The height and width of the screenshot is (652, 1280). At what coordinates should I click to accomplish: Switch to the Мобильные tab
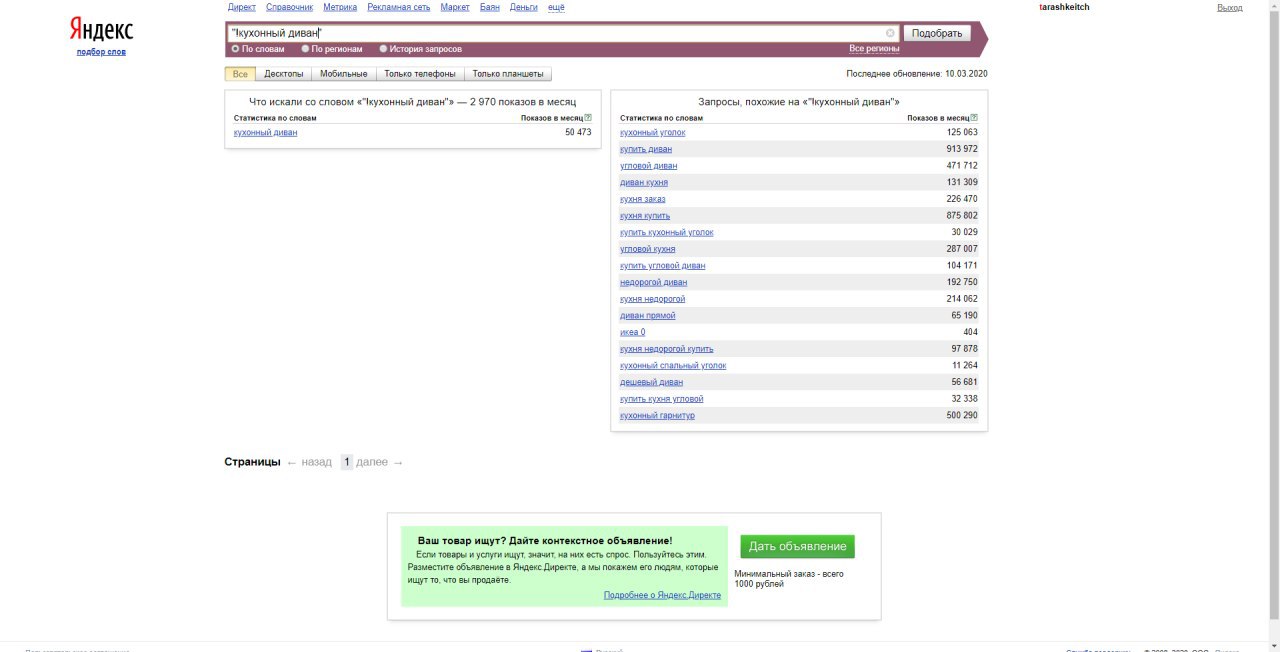point(344,74)
